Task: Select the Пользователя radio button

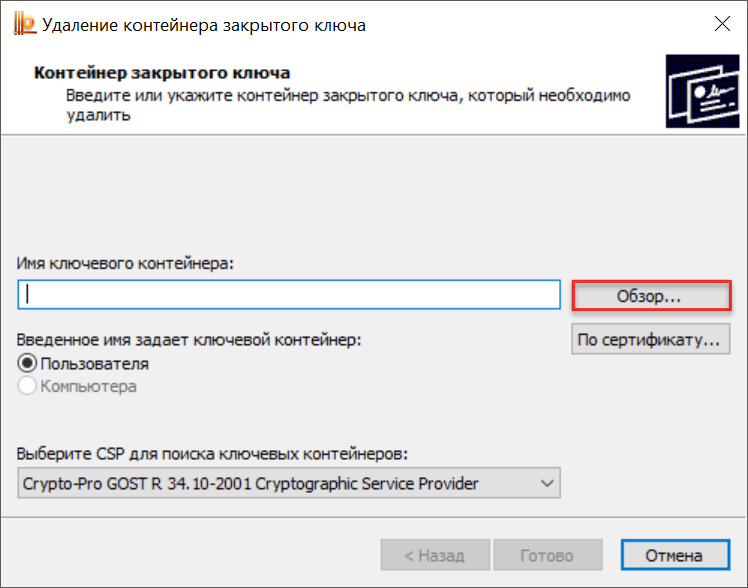Action: coord(28,364)
